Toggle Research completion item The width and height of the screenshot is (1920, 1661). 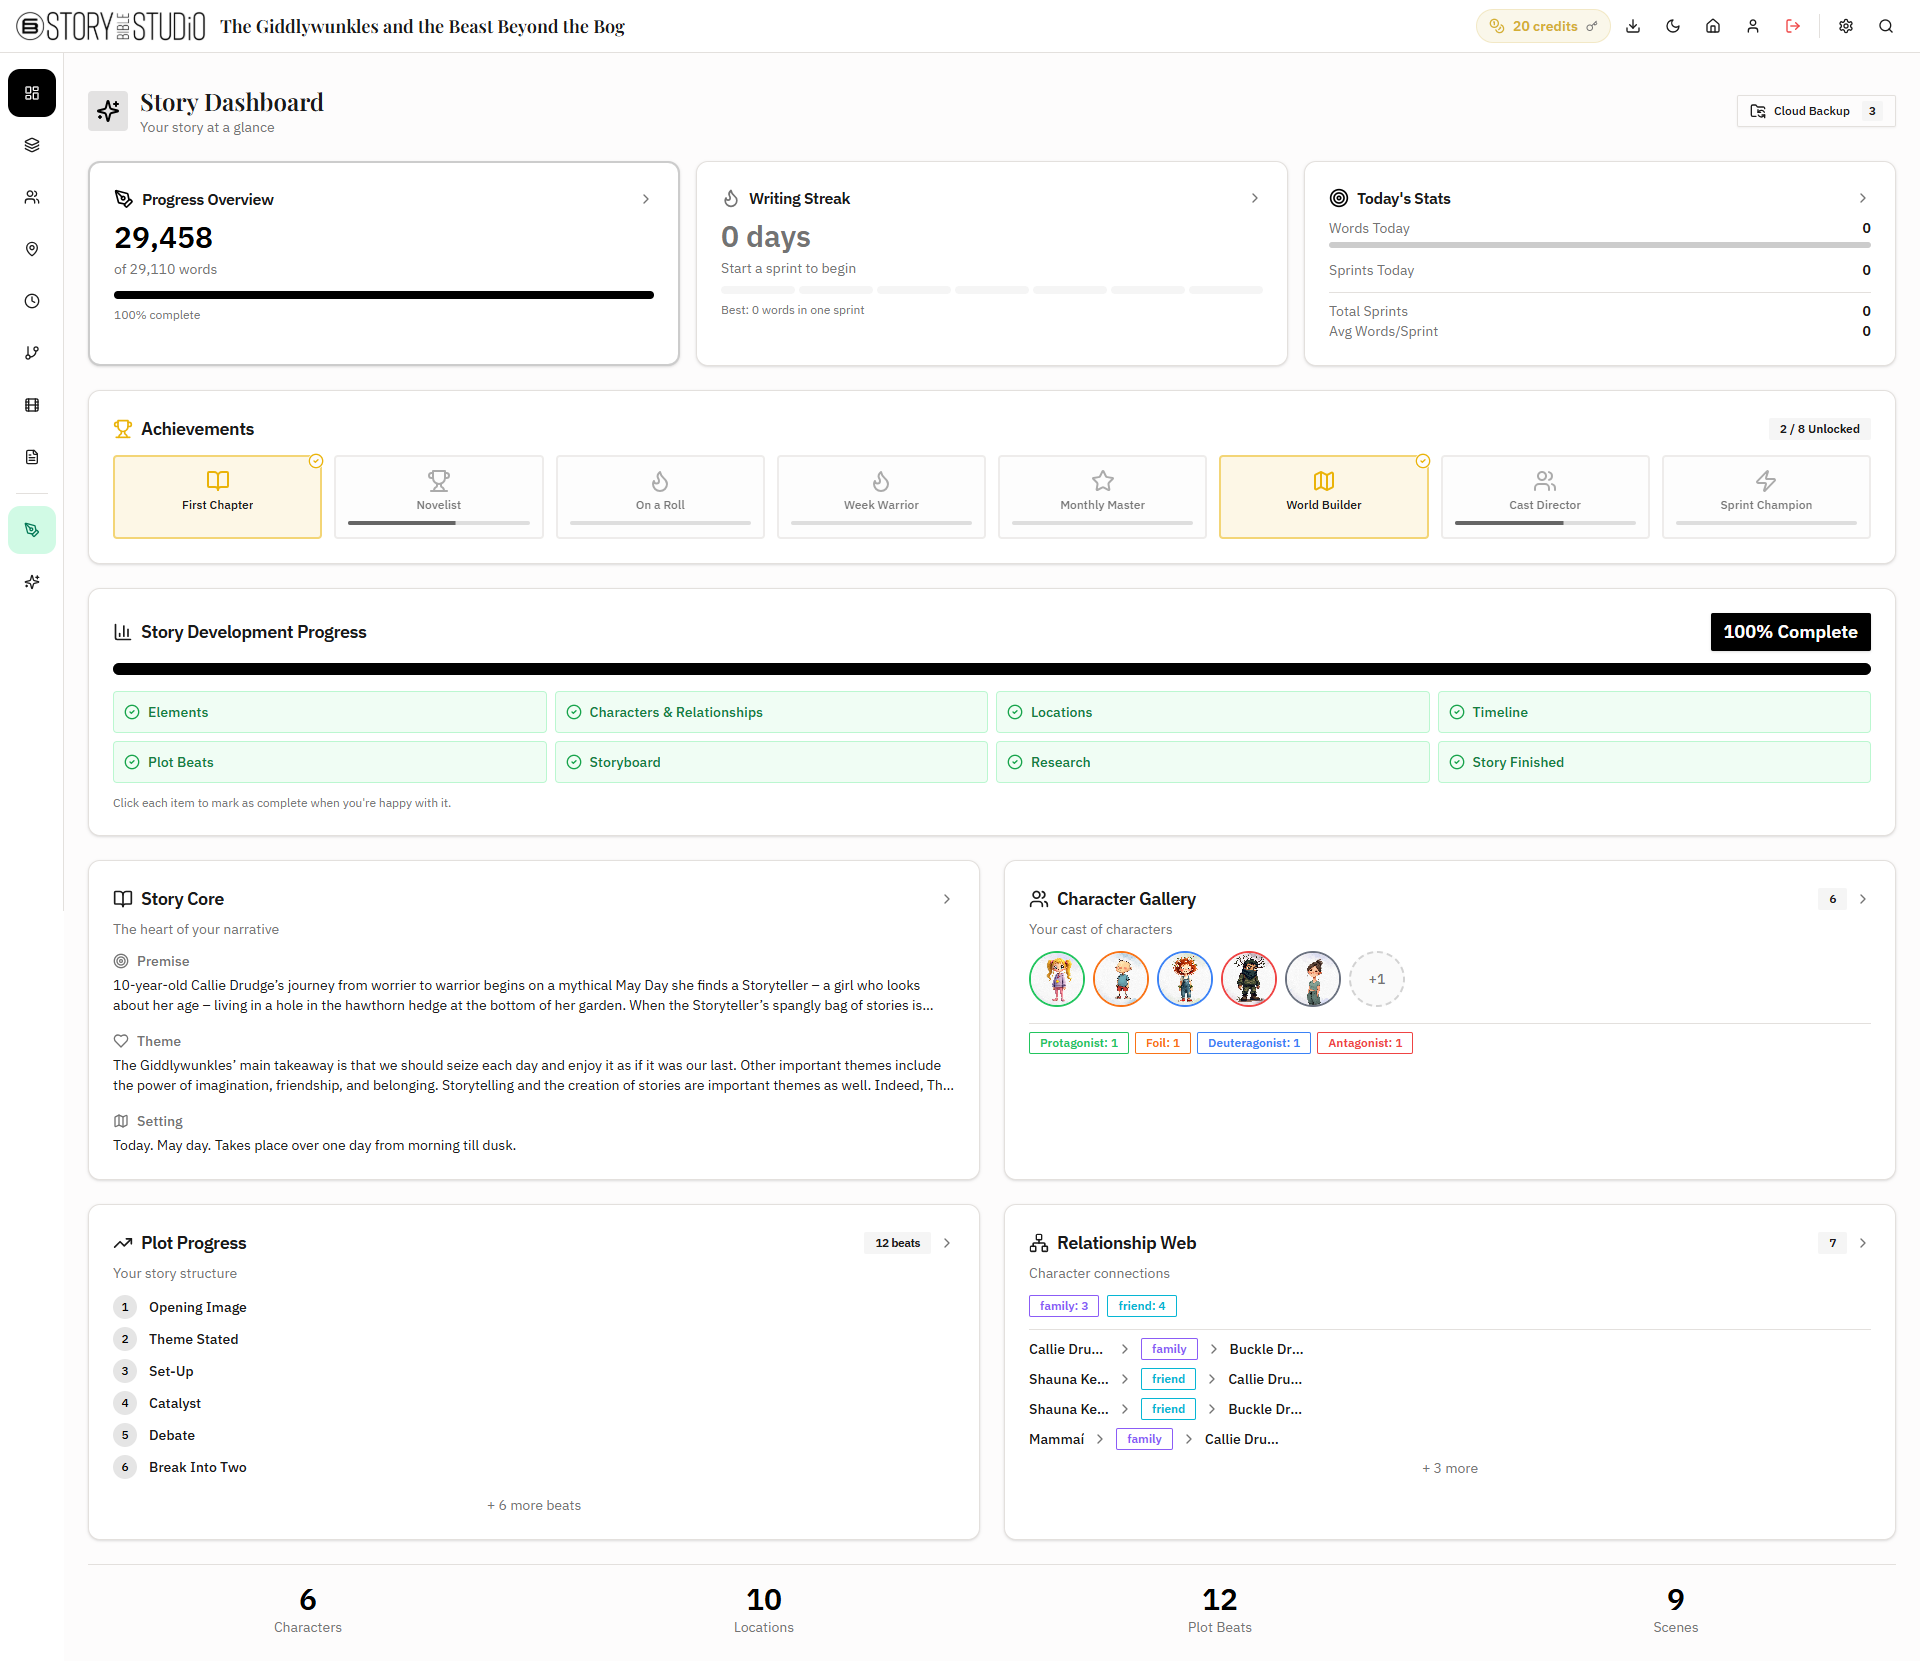click(1213, 762)
